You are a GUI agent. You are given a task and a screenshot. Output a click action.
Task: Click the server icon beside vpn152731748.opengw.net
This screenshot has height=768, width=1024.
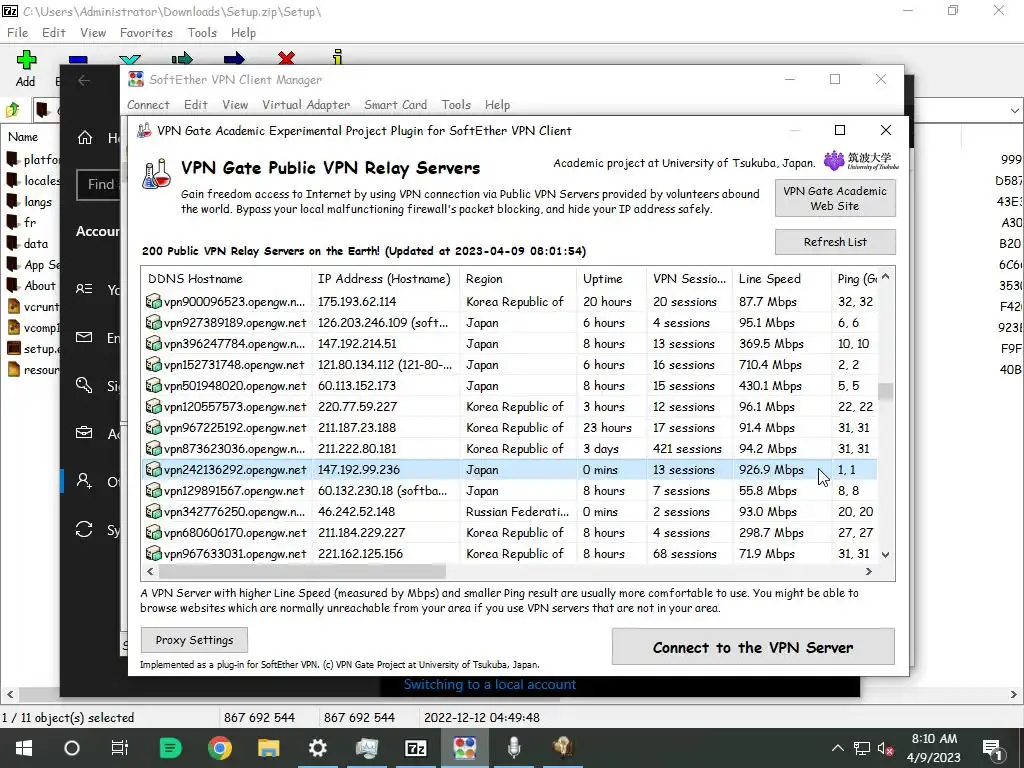153,364
